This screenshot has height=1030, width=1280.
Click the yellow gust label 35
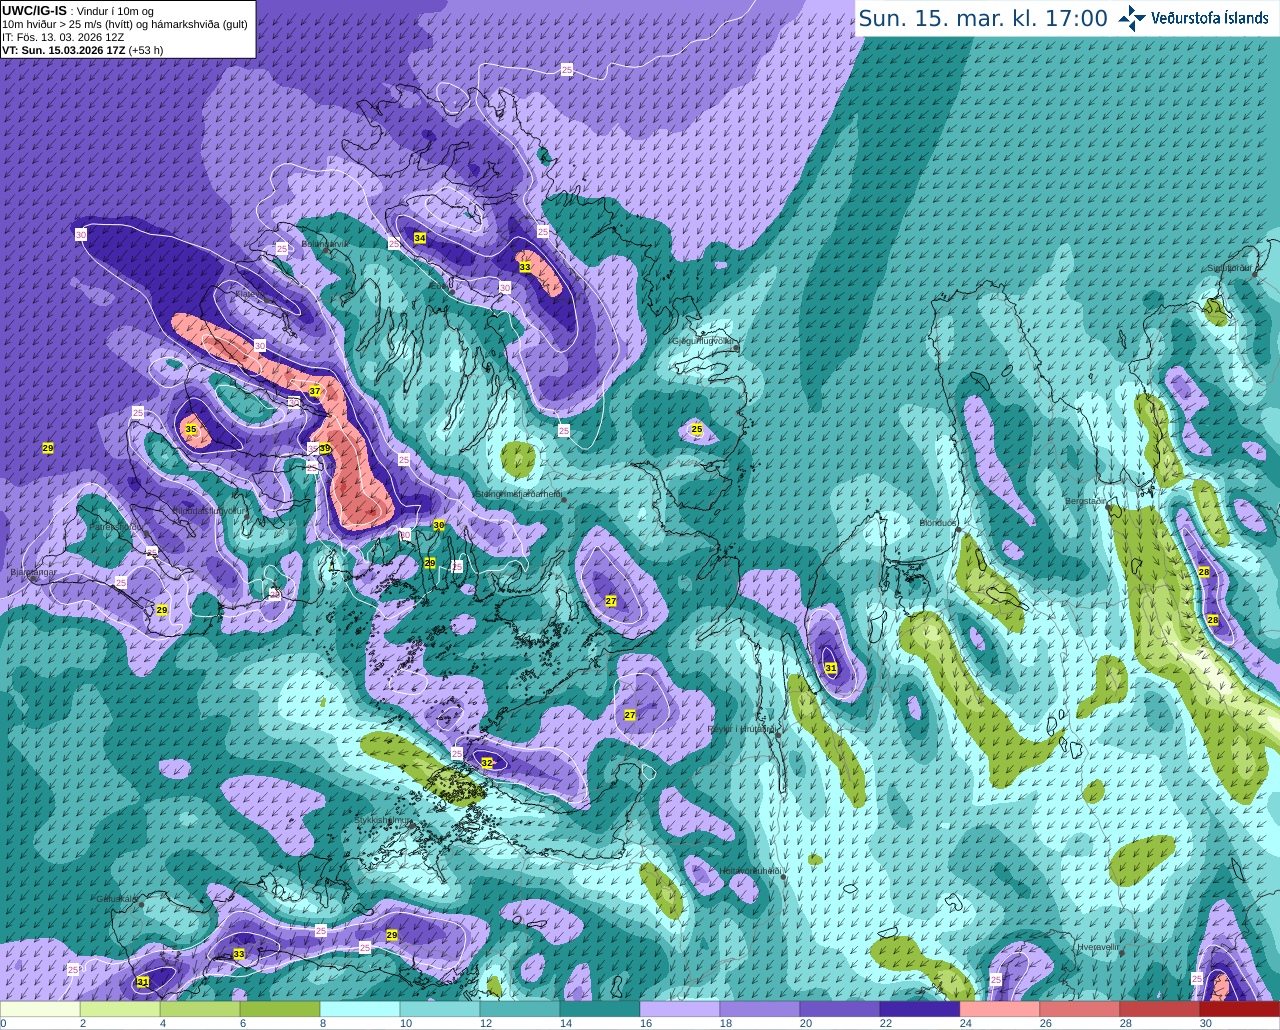[191, 430]
